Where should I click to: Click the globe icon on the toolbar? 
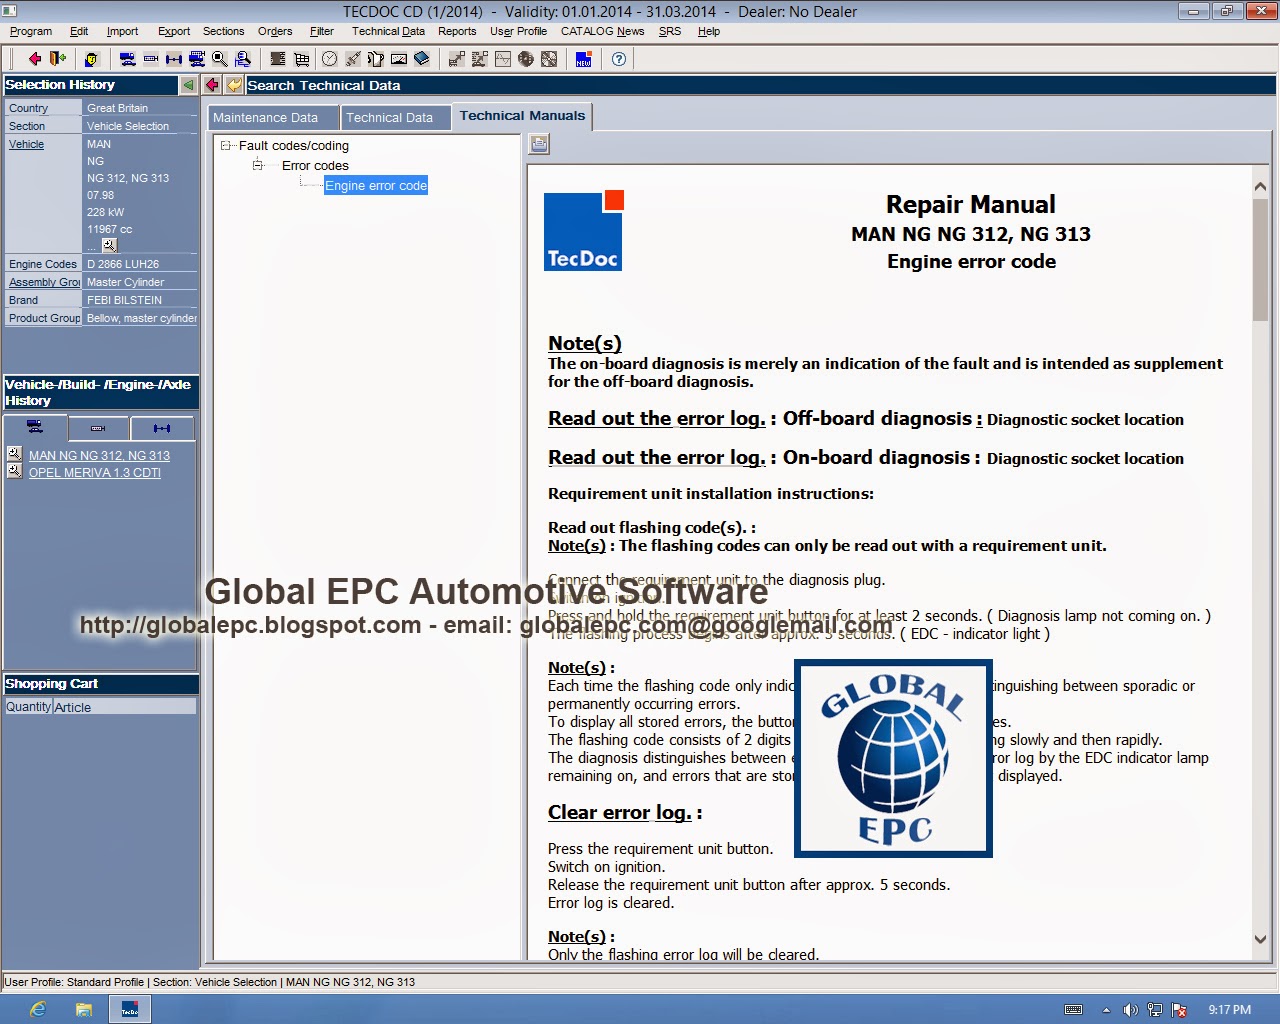pyautogui.click(x=527, y=59)
